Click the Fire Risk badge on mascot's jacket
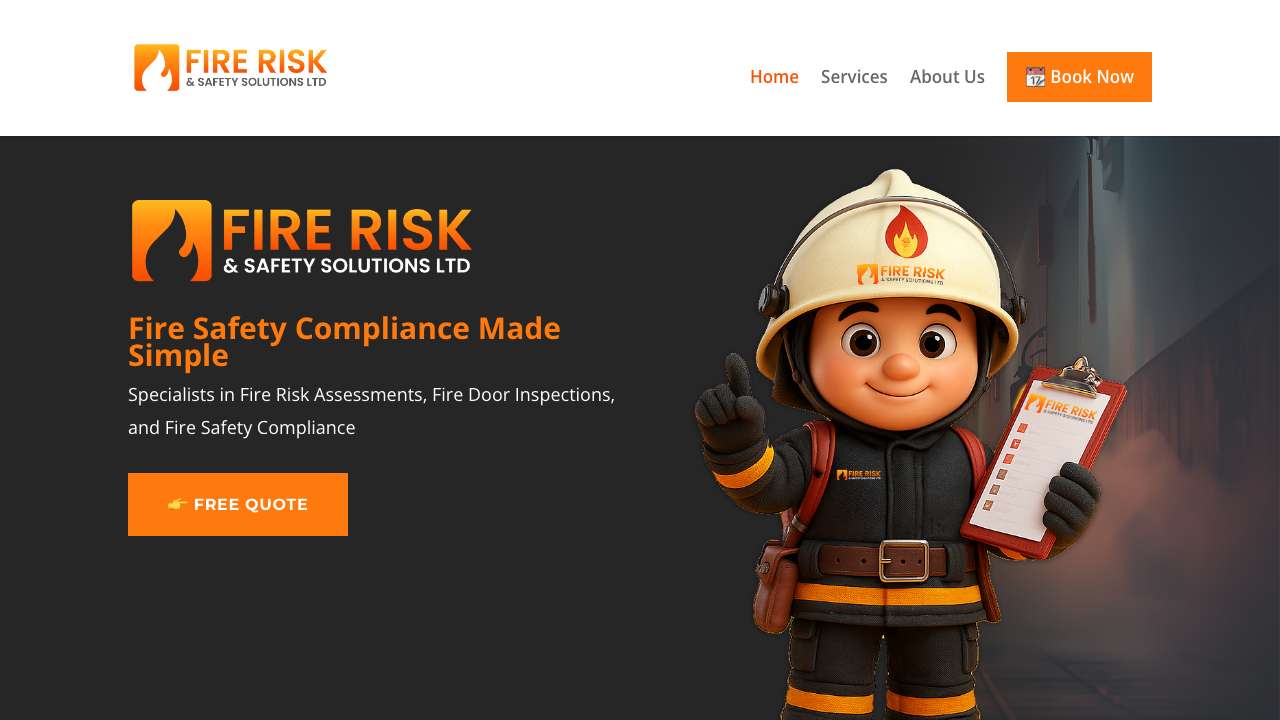Screen dimensions: 1280x720 (859, 474)
